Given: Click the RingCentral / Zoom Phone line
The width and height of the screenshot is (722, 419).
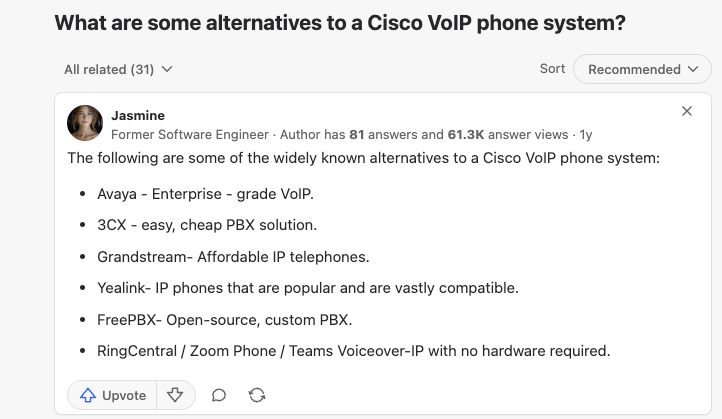Looking at the screenshot, I should point(354,351).
